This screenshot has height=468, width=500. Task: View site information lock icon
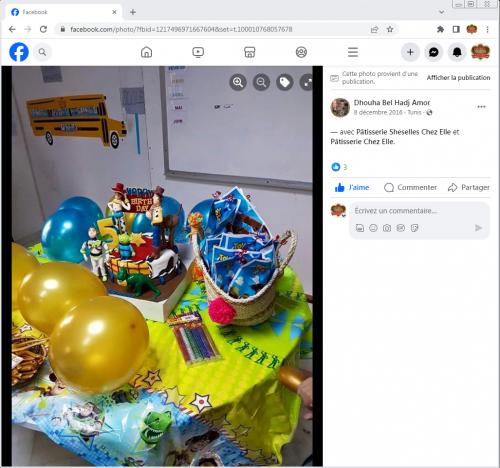62,29
